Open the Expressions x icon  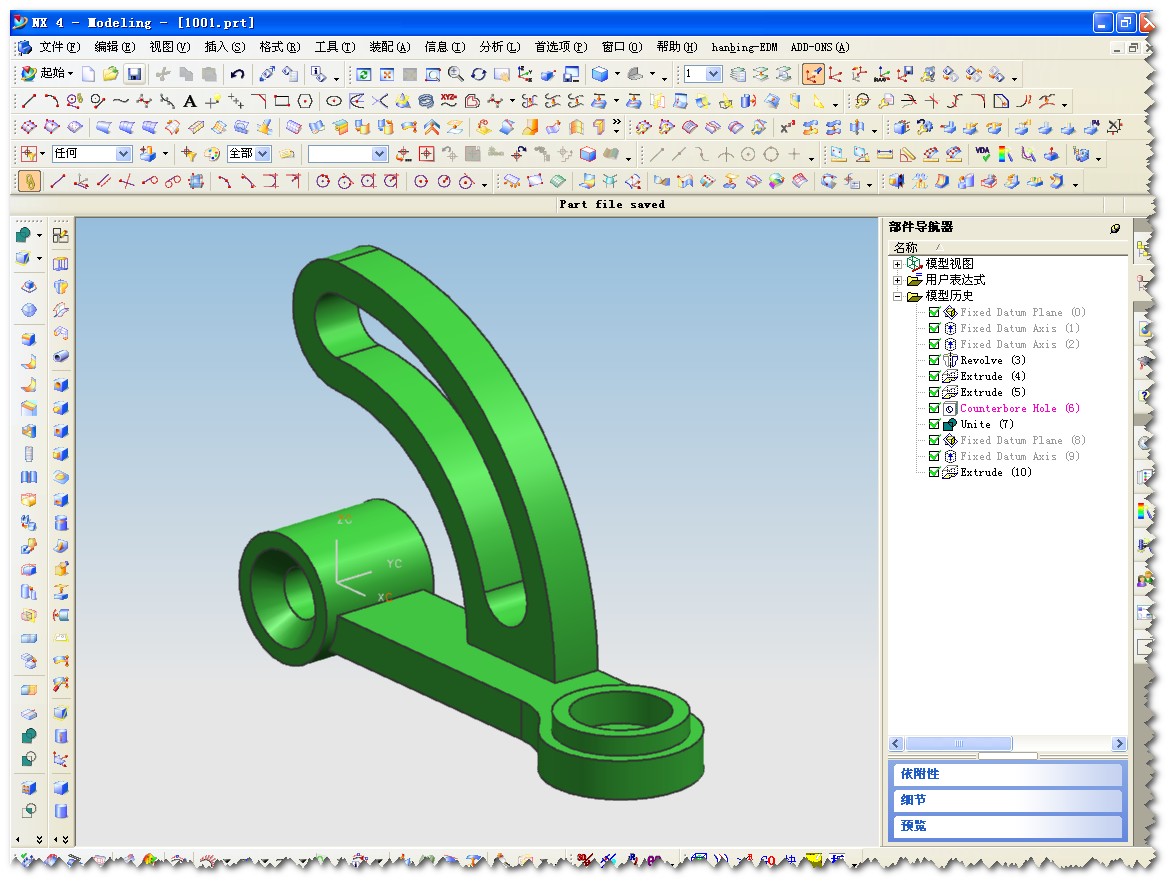tap(787, 127)
